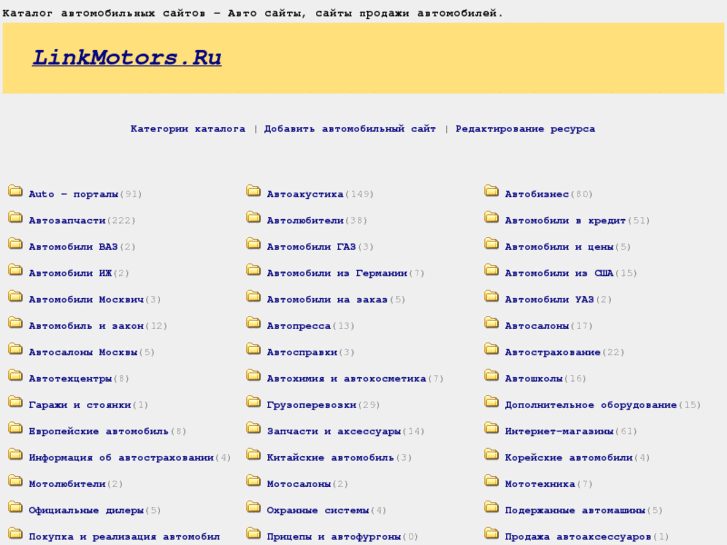Open Редактирование ресурса page

[525, 129]
